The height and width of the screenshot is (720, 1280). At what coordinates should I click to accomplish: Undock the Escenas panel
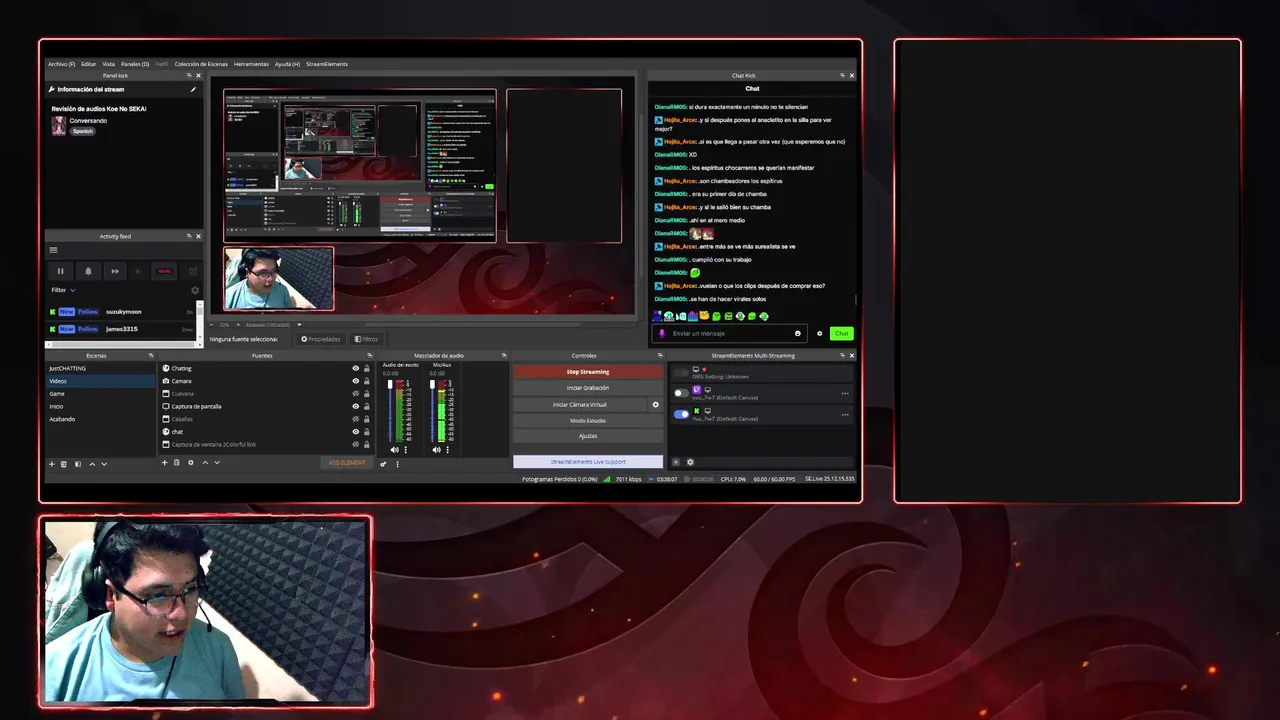click(x=151, y=355)
